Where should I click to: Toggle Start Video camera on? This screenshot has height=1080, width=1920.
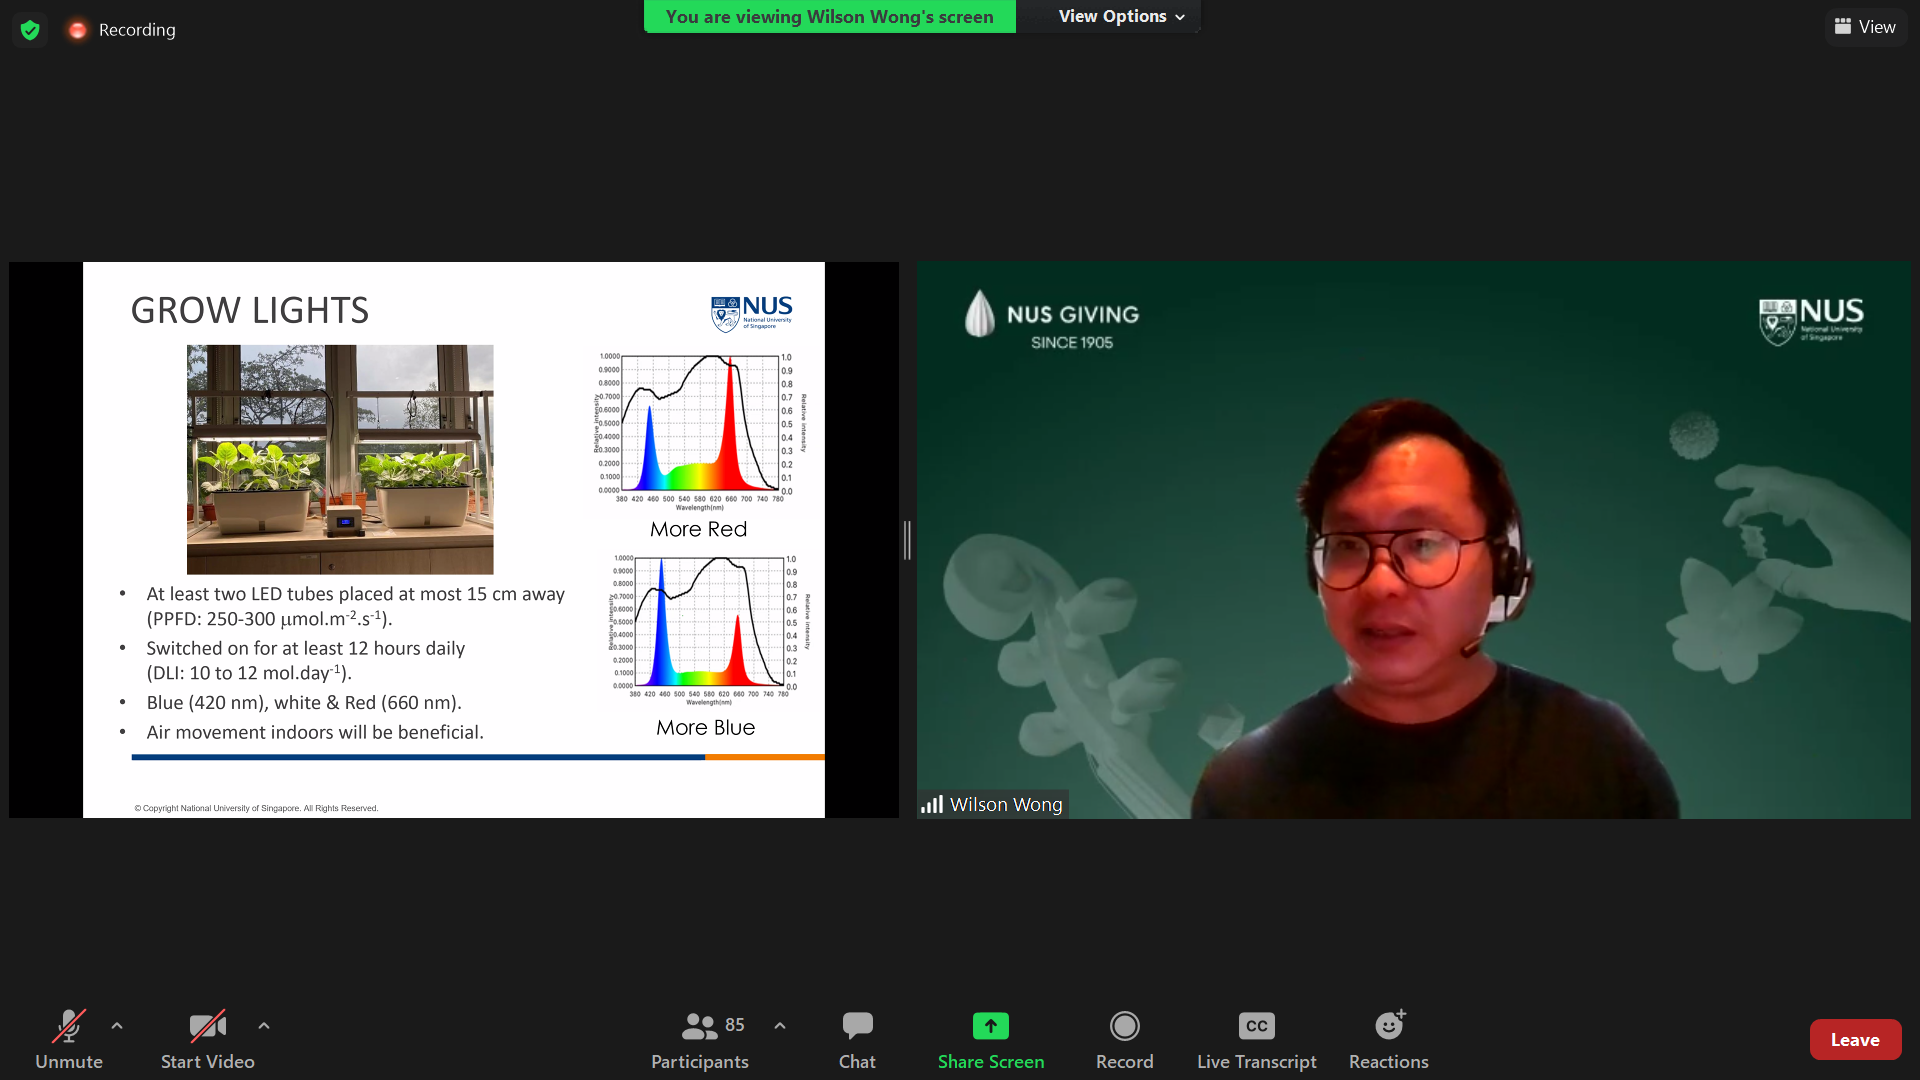[x=207, y=1039]
